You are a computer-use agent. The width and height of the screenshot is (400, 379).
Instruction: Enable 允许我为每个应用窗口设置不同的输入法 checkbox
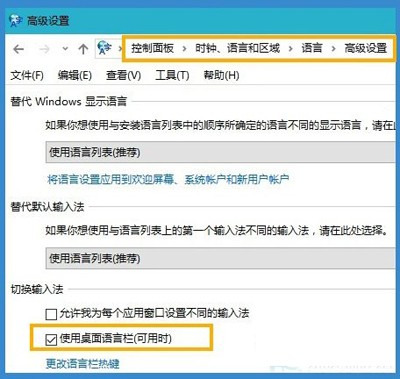[51, 314]
